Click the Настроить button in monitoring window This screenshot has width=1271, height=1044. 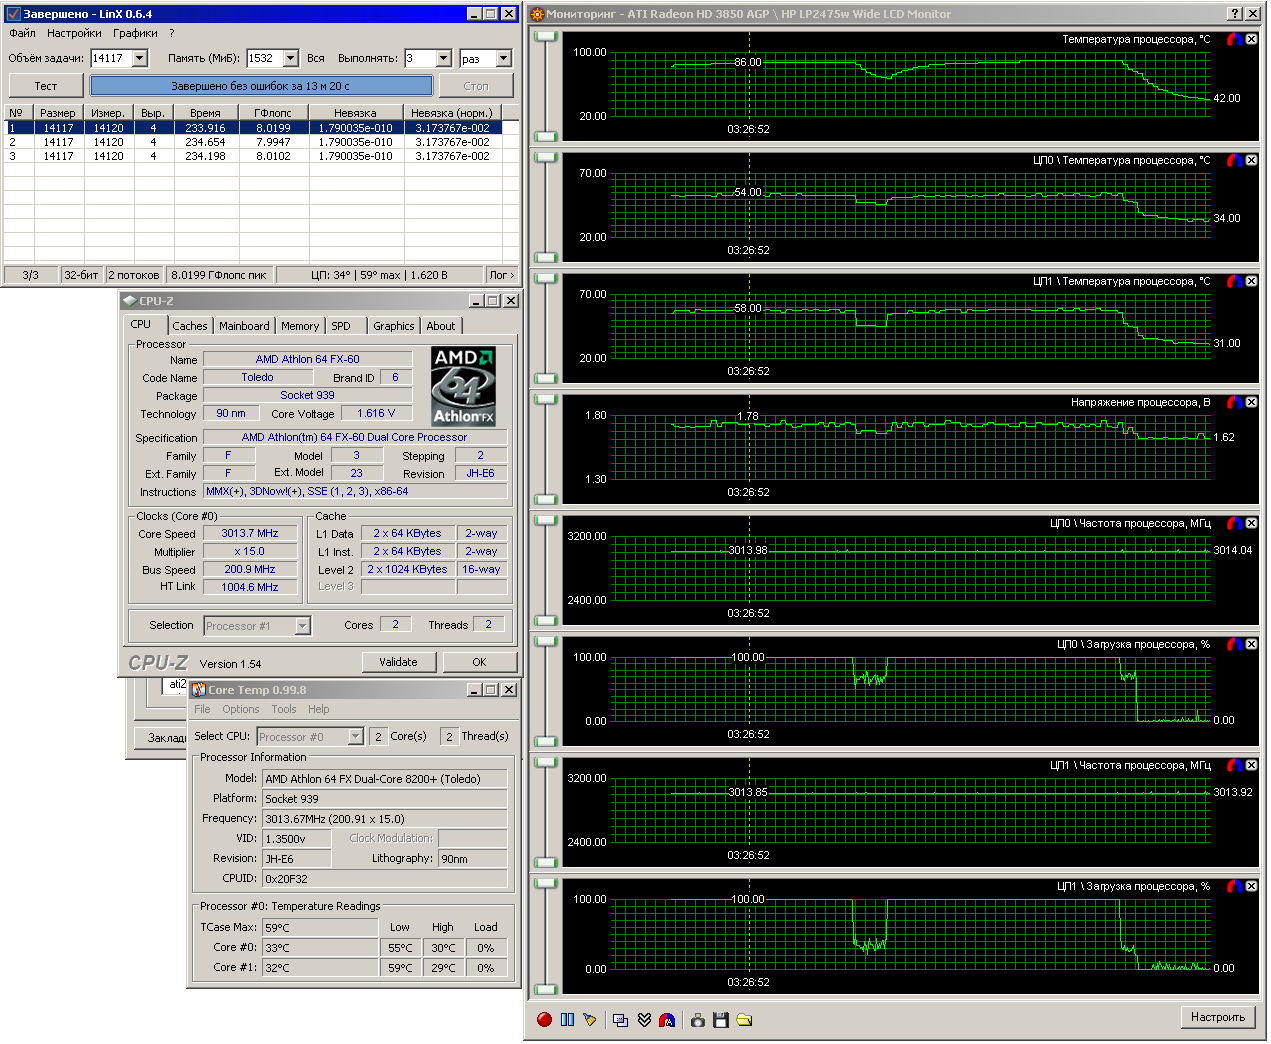(1218, 1017)
